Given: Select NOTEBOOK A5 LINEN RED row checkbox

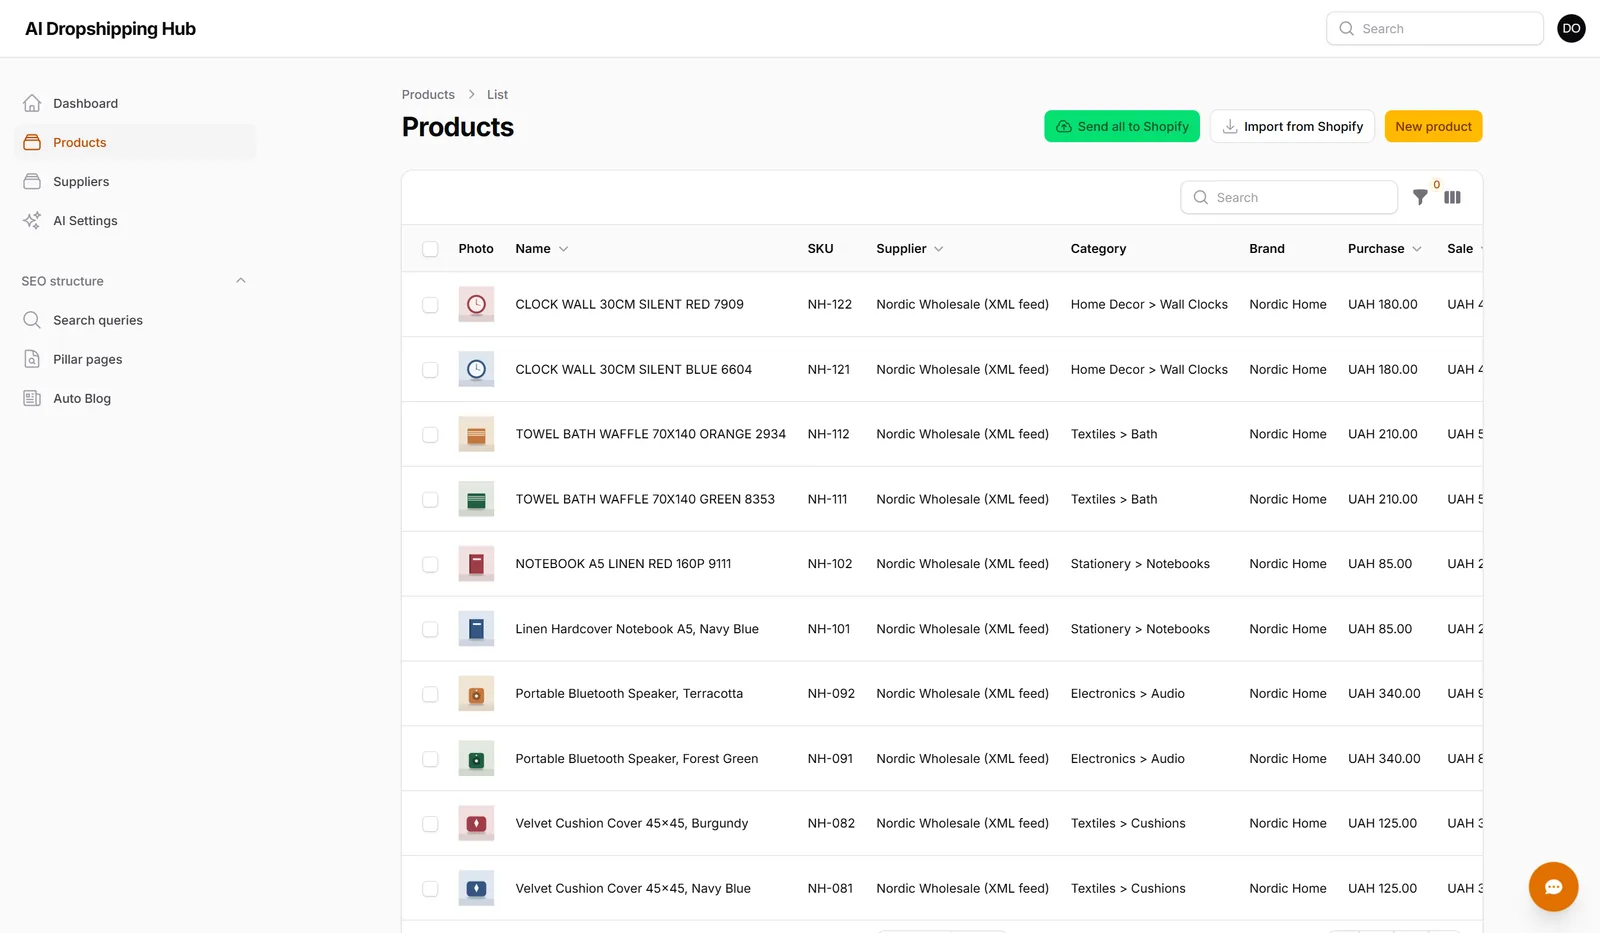Looking at the screenshot, I should [x=430, y=565].
